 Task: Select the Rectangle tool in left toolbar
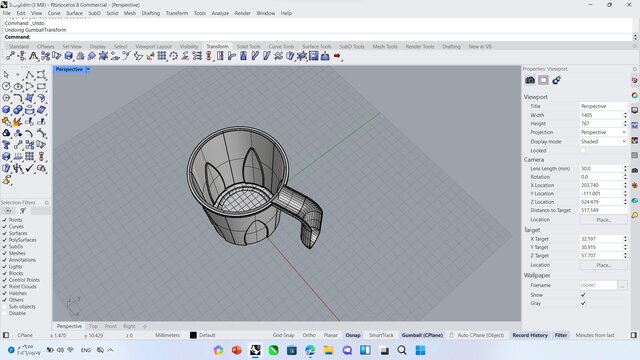pos(41,86)
